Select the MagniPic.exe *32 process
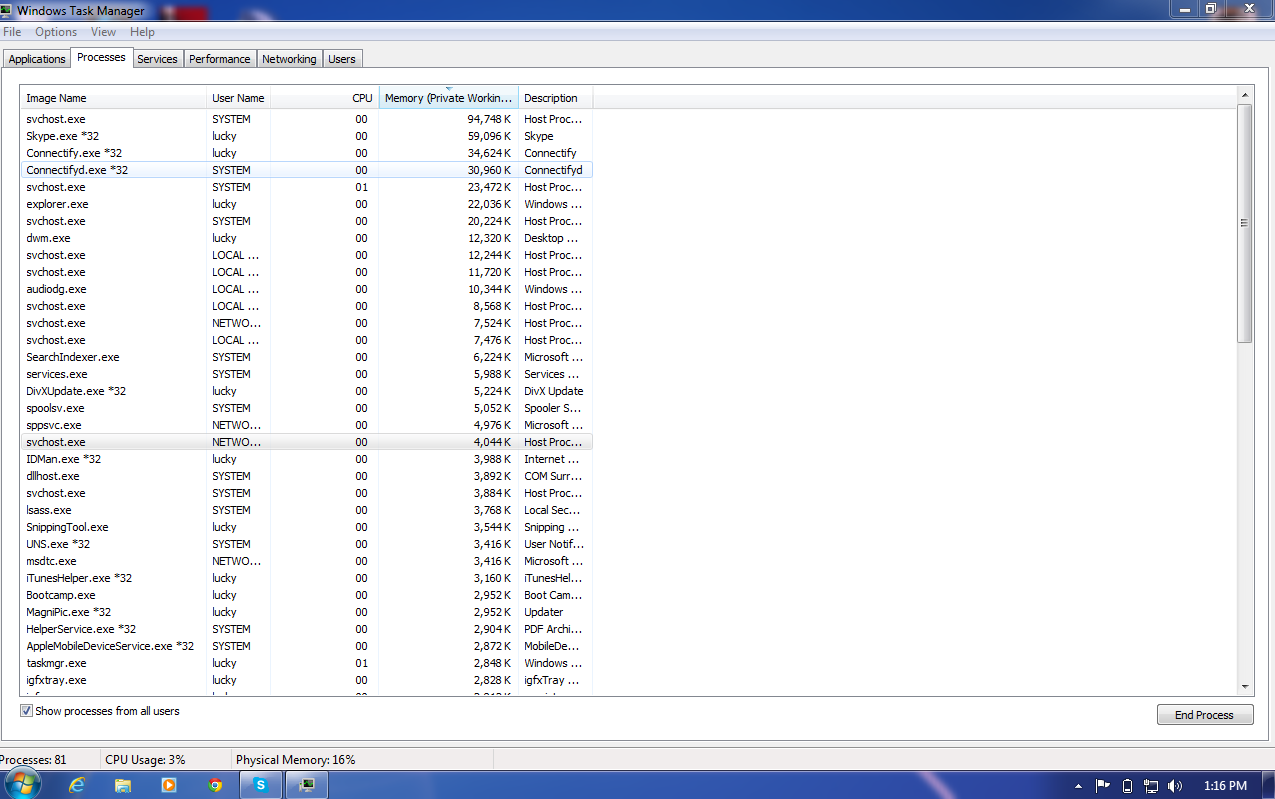Image resolution: width=1275 pixels, height=799 pixels. [306, 612]
